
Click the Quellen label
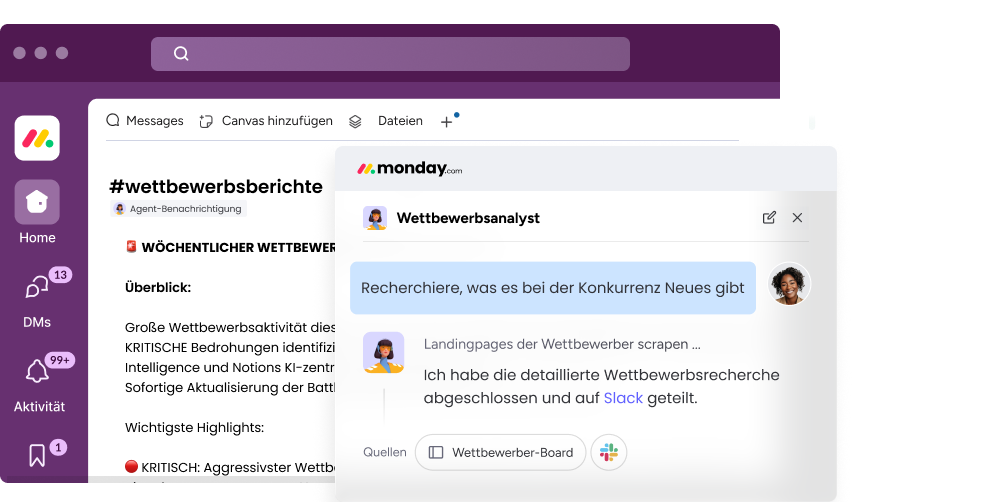(x=385, y=452)
